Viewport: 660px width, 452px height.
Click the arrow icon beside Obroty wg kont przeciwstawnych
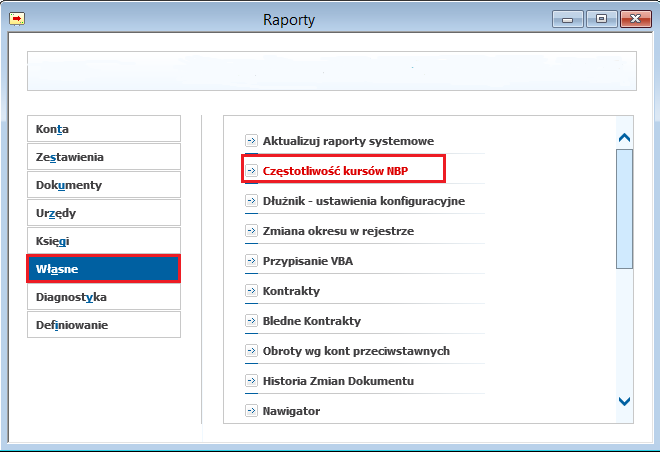pos(251,351)
